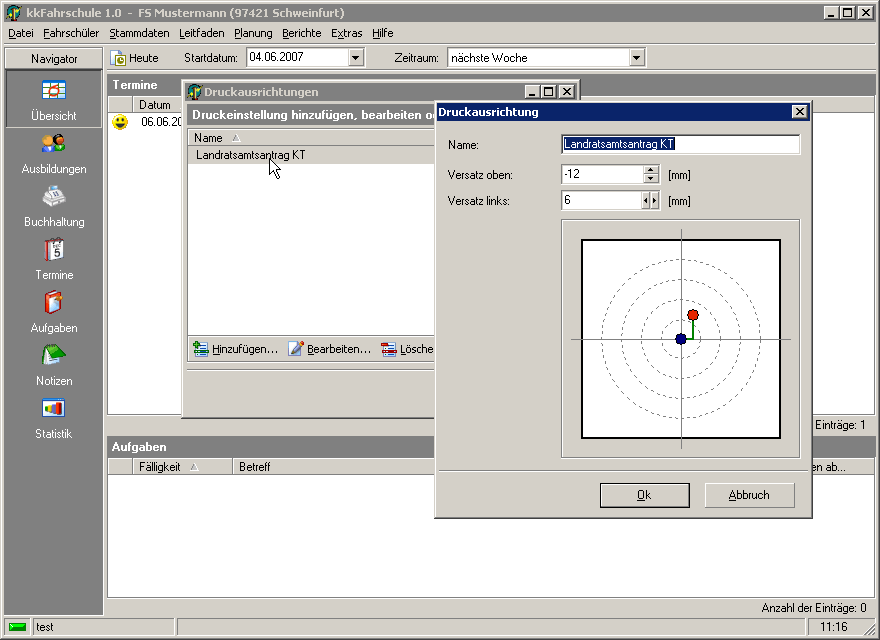The image size is (880, 640).
Task: Select the Buchhaltung navigator icon
Action: (54, 198)
